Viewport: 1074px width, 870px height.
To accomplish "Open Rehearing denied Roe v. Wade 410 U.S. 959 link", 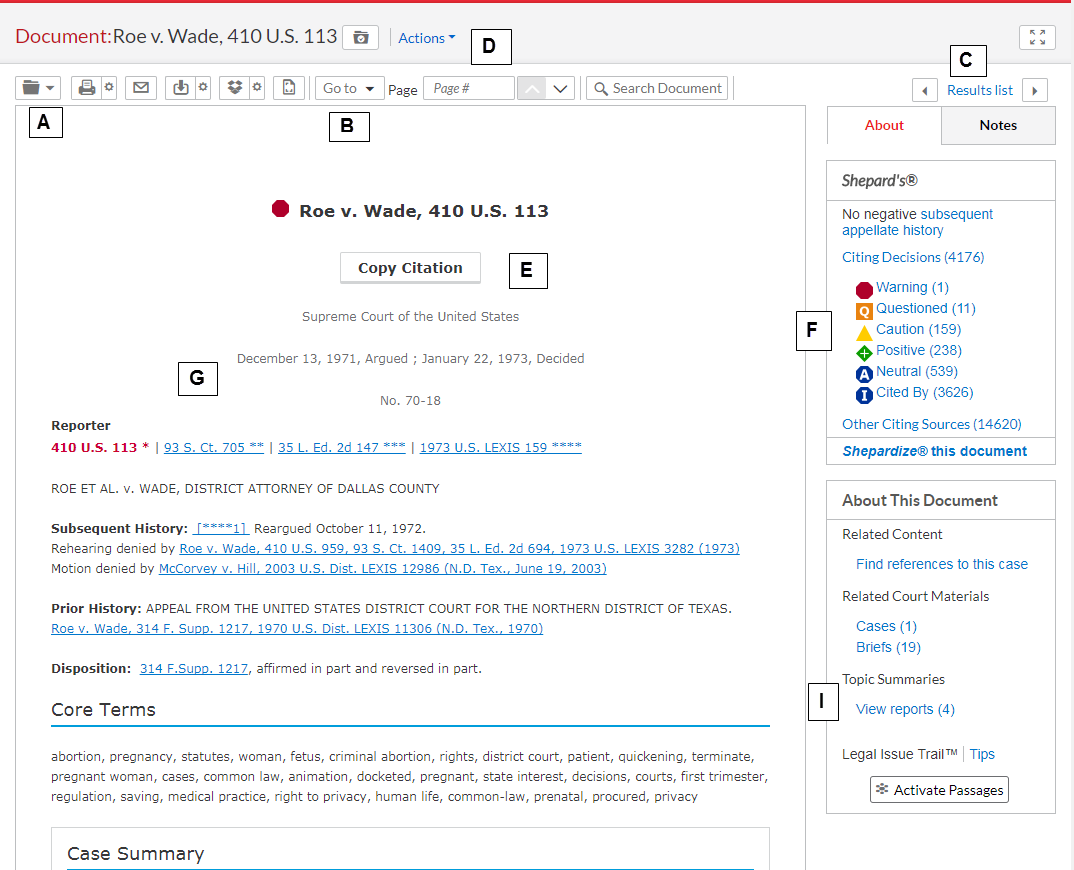I will click(x=460, y=549).
